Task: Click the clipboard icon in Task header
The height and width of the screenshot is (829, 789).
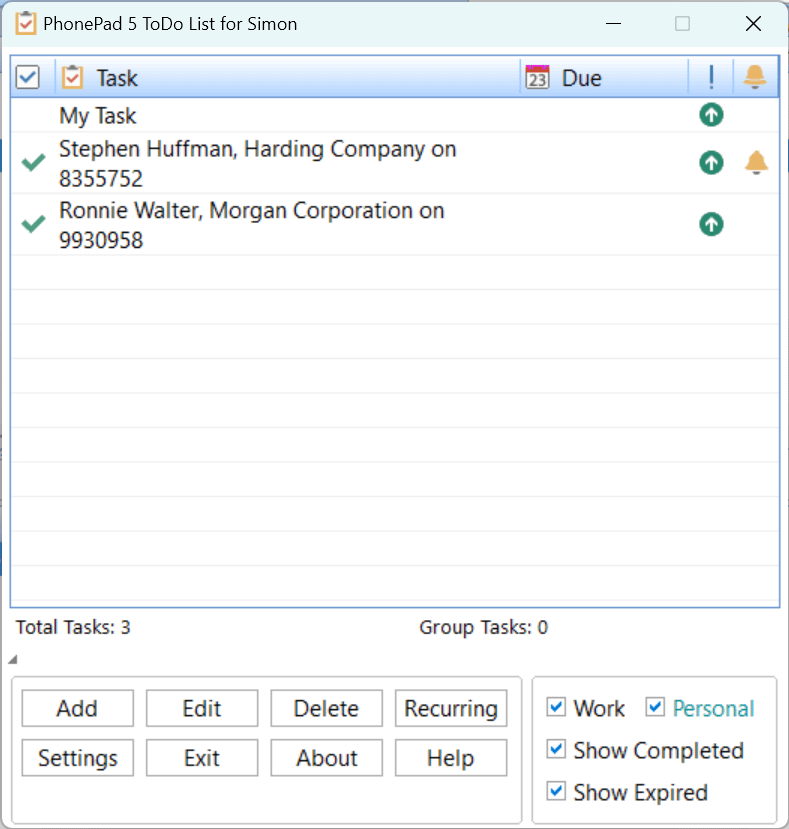Action: click(x=72, y=77)
